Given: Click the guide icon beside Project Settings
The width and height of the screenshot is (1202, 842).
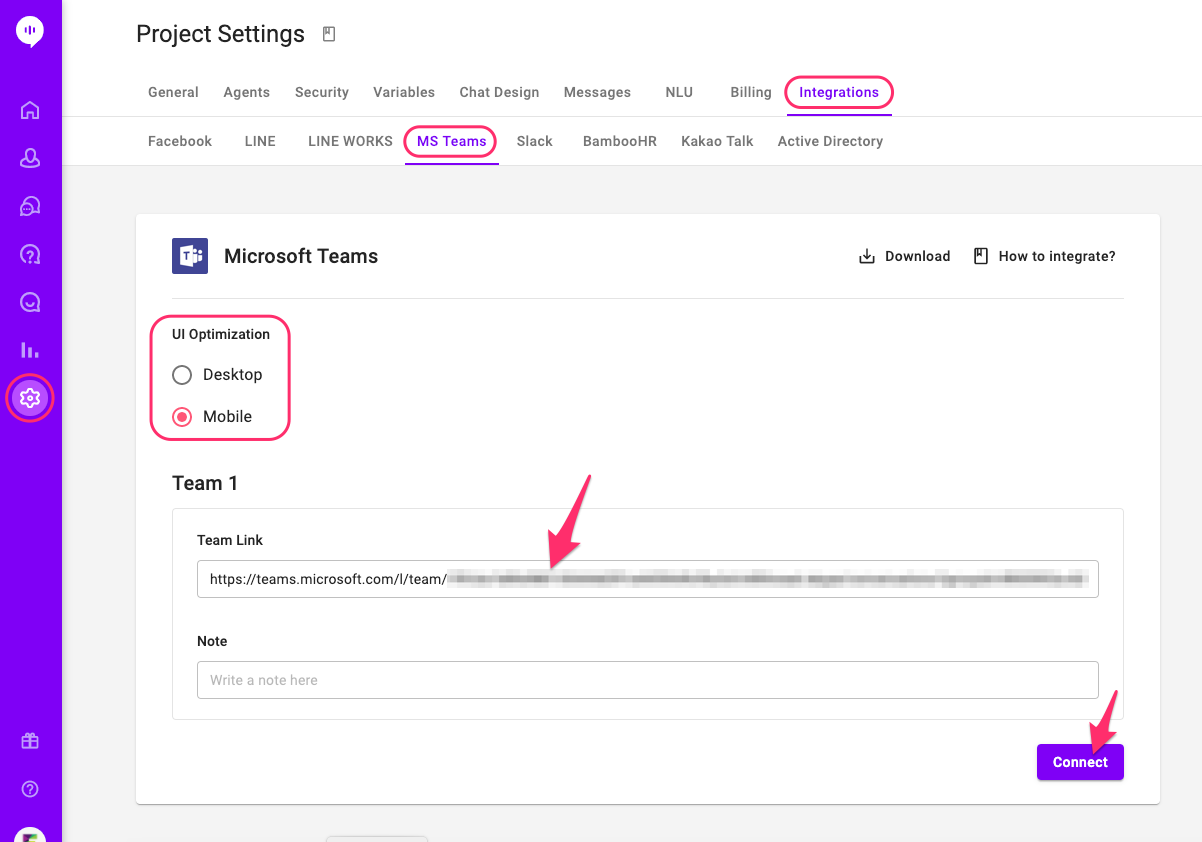Looking at the screenshot, I should pyautogui.click(x=329, y=35).
